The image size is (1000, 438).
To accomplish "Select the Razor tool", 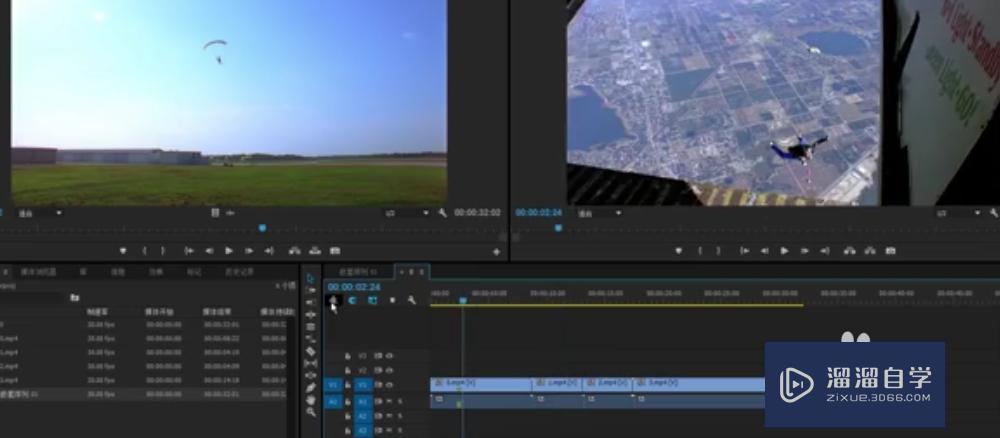I will click(311, 351).
